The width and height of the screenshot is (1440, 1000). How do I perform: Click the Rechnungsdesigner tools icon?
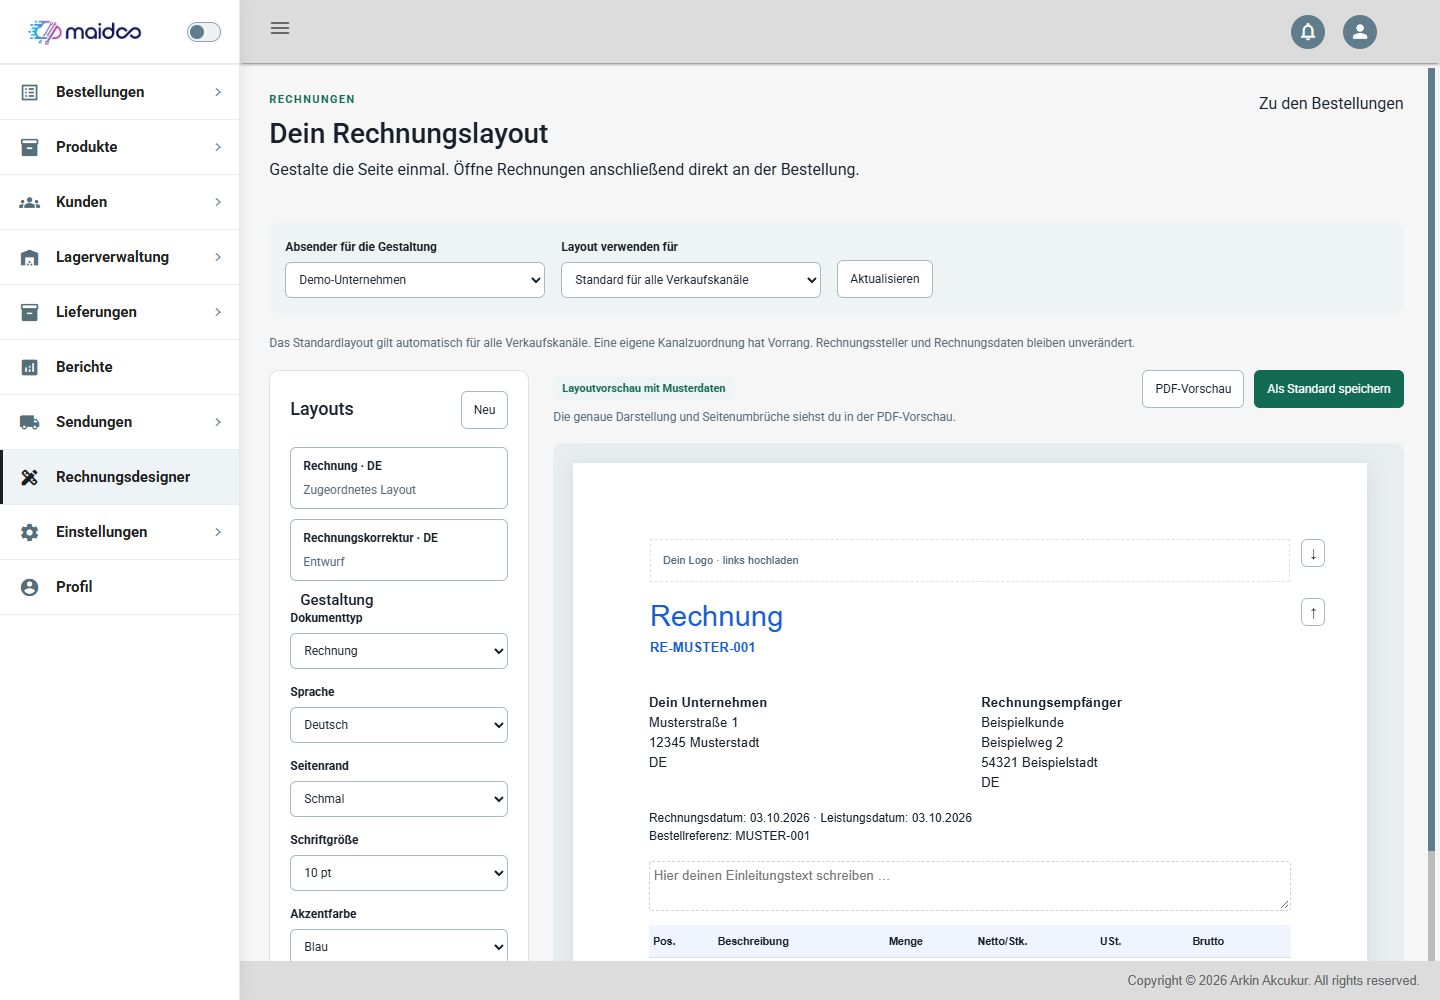(30, 477)
